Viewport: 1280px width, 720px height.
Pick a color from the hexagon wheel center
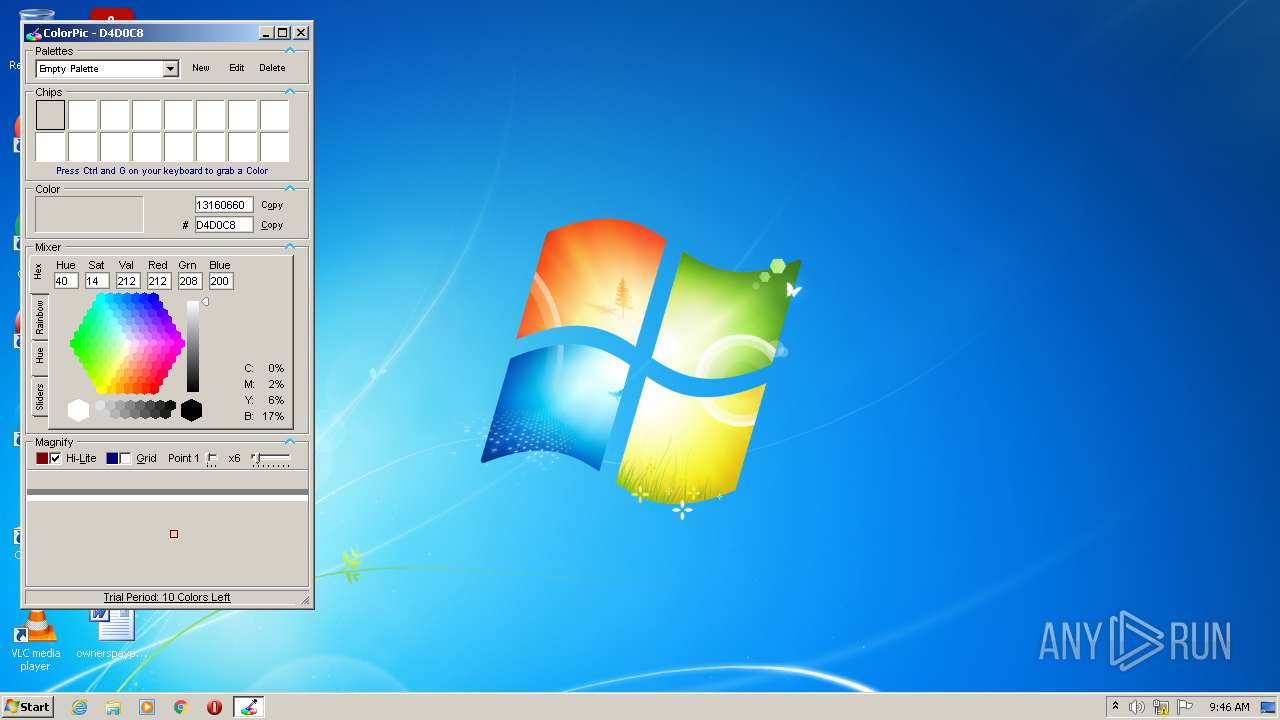pyautogui.click(x=127, y=344)
